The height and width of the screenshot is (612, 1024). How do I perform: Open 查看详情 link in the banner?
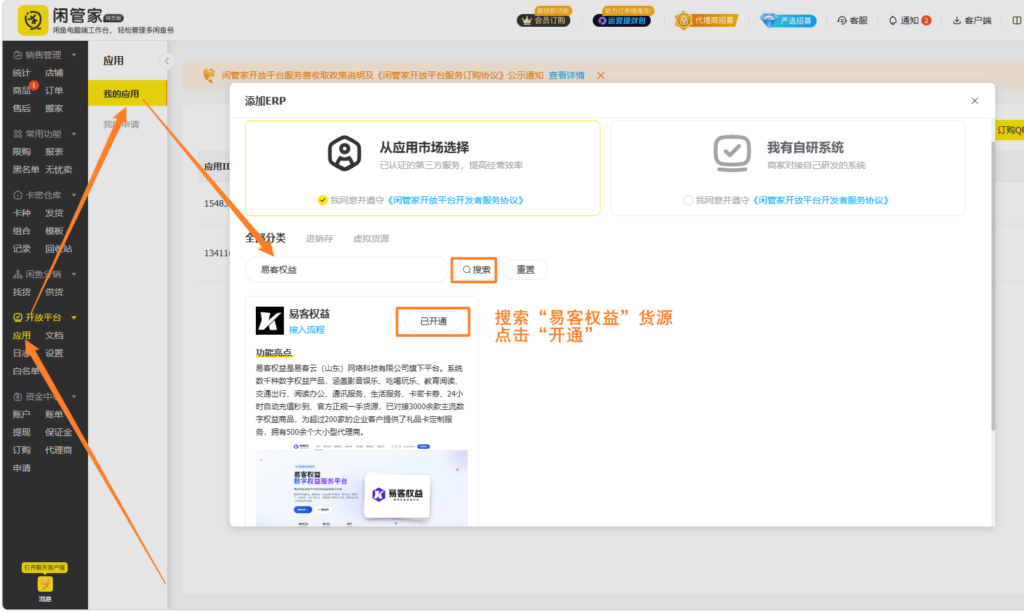pyautogui.click(x=566, y=75)
